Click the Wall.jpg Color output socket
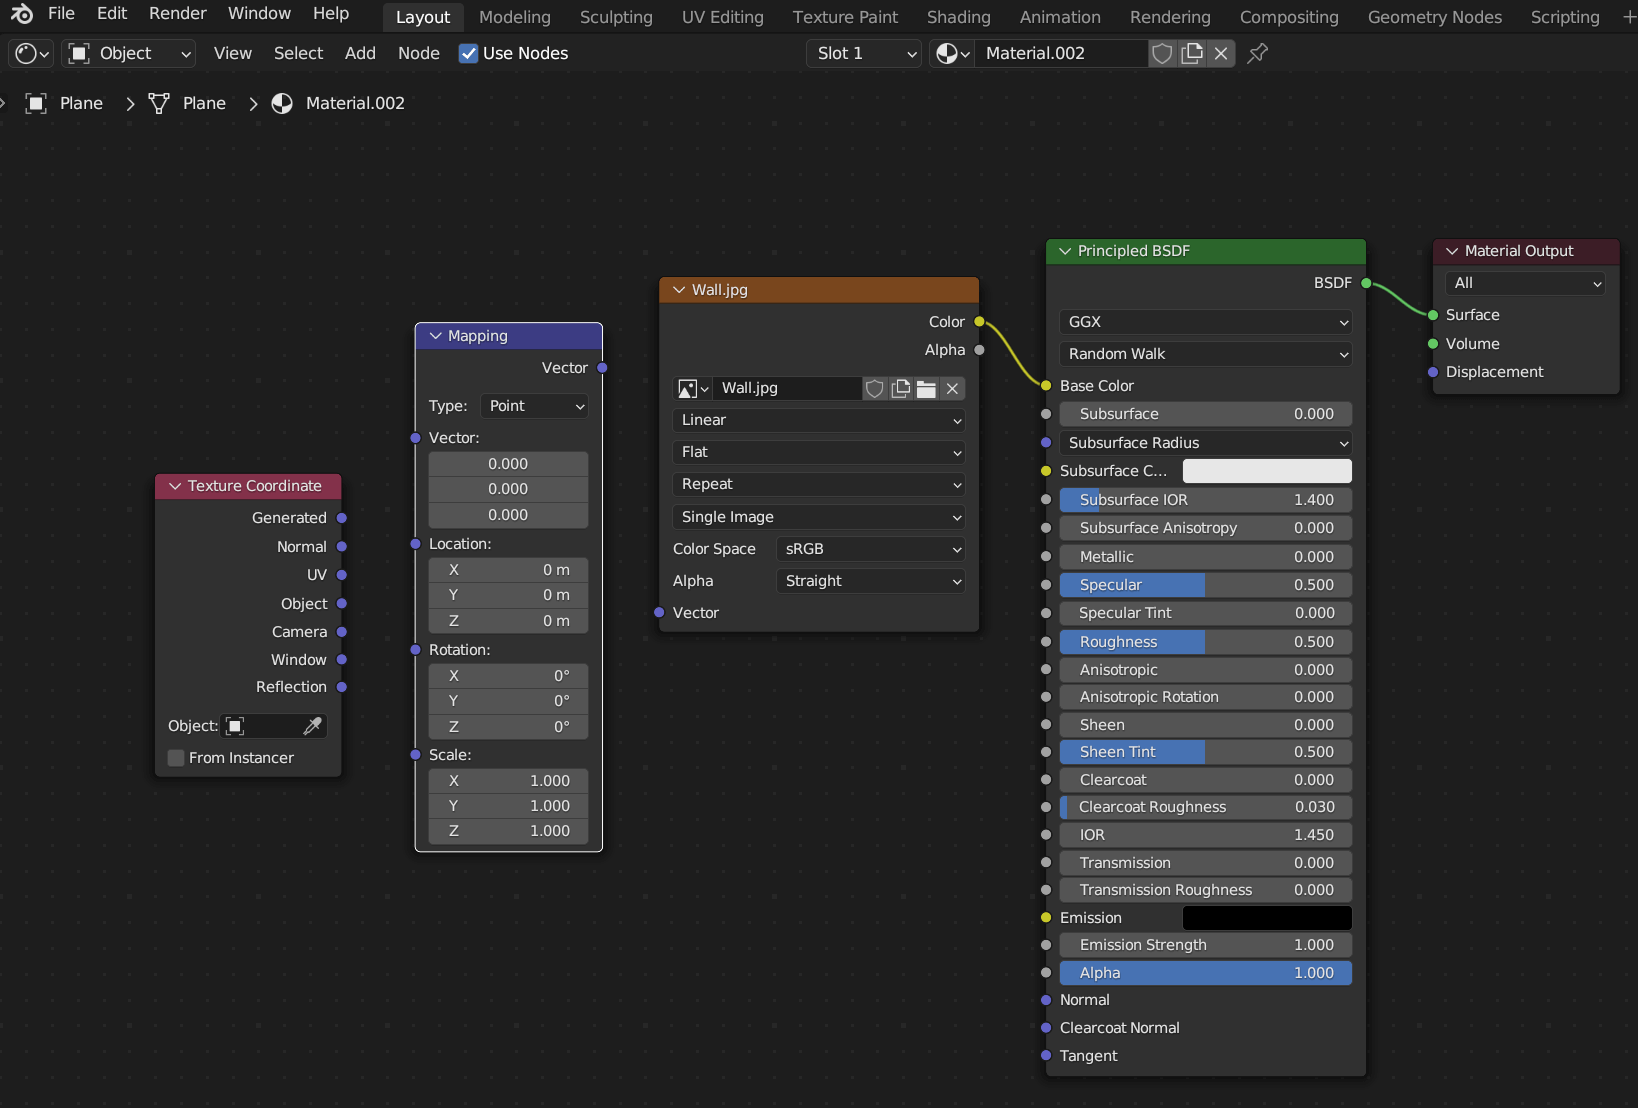This screenshot has height=1108, width=1638. tap(980, 322)
